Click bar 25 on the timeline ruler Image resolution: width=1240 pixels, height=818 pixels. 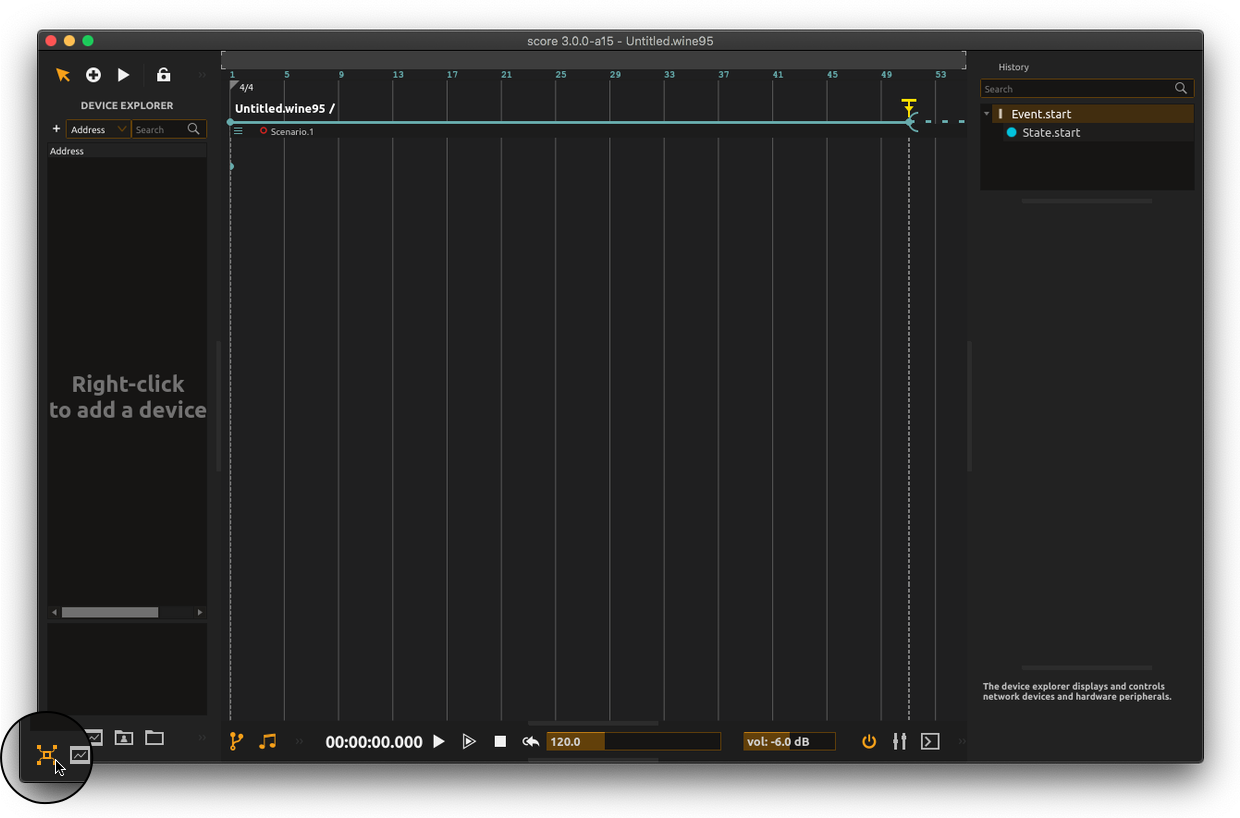pyautogui.click(x=561, y=75)
